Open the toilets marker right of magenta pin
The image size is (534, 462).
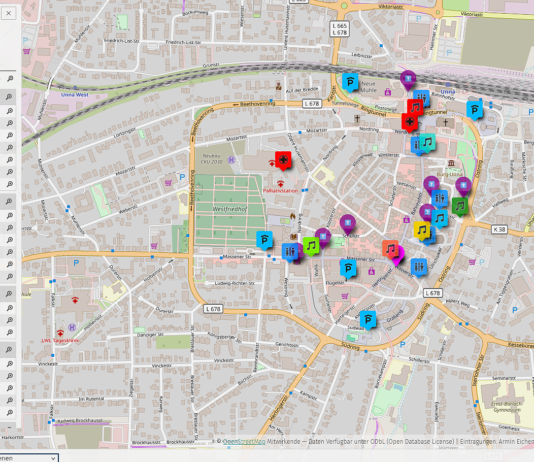point(419,267)
